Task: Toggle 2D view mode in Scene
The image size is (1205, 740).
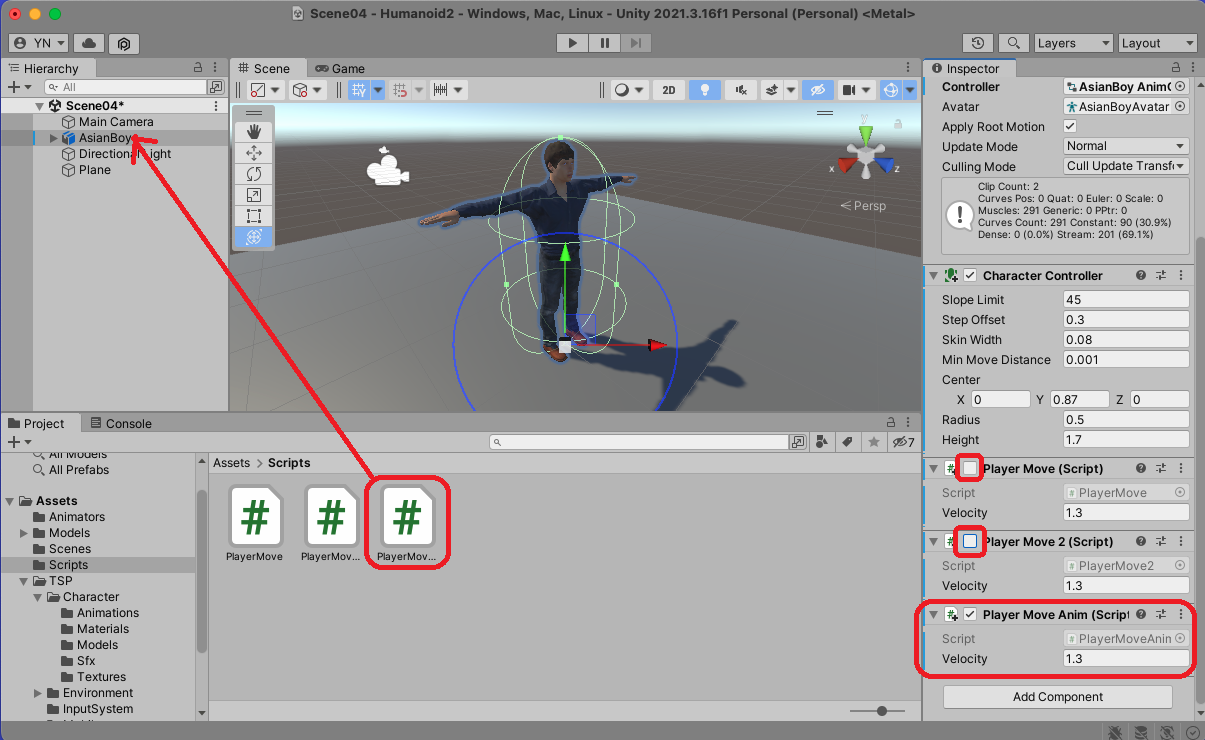Action: (669, 90)
